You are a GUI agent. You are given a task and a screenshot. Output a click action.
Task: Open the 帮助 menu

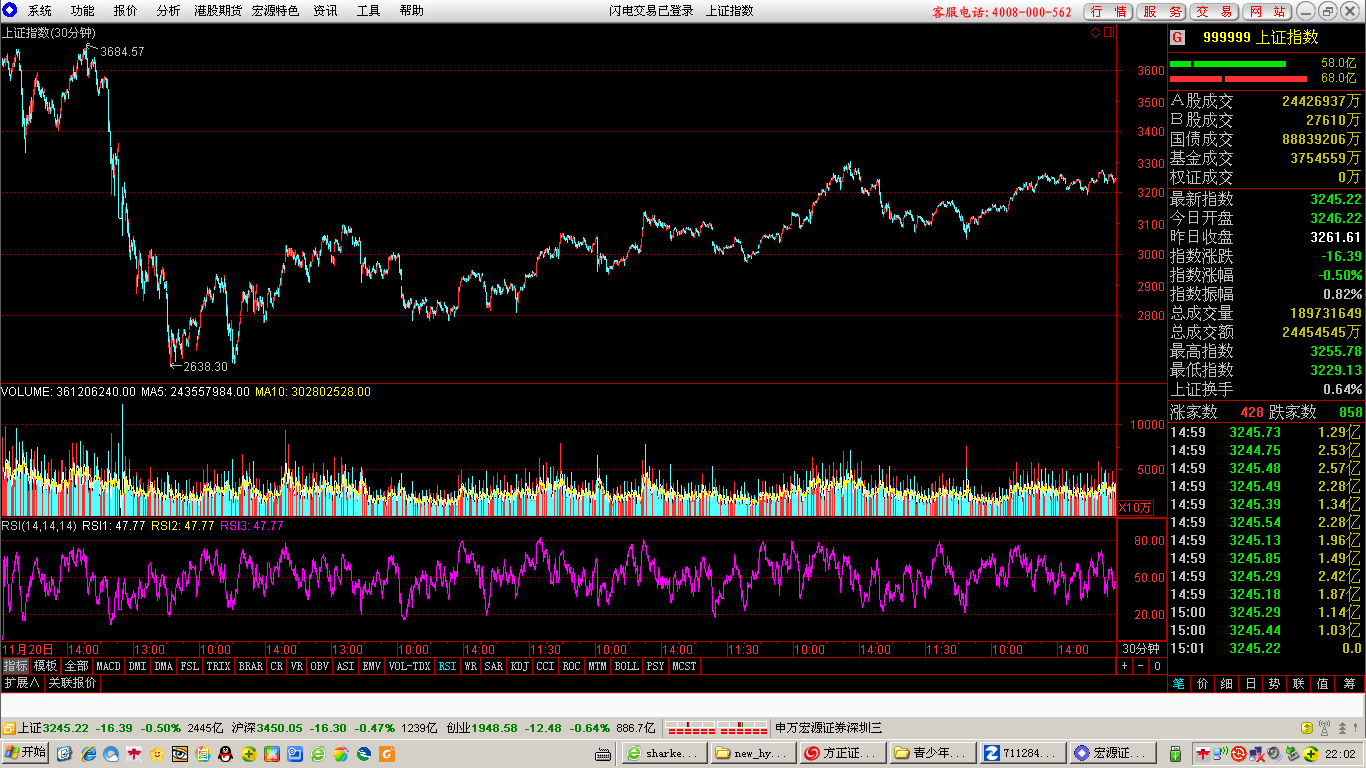coord(411,11)
